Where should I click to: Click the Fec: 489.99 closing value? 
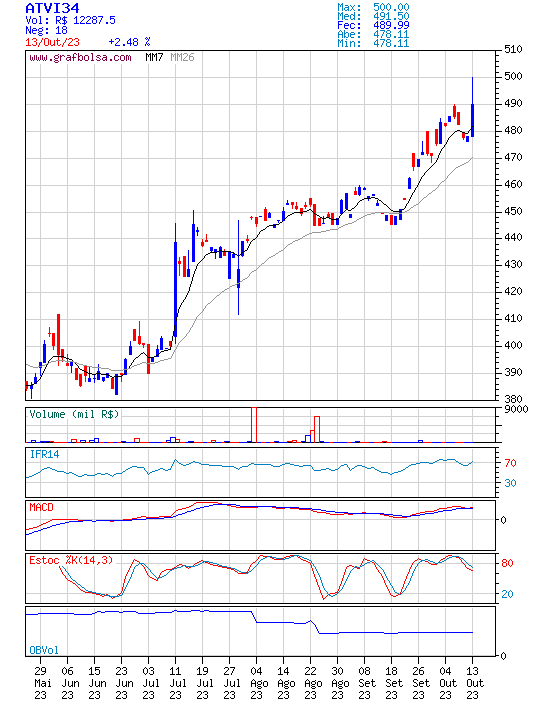pos(373,25)
